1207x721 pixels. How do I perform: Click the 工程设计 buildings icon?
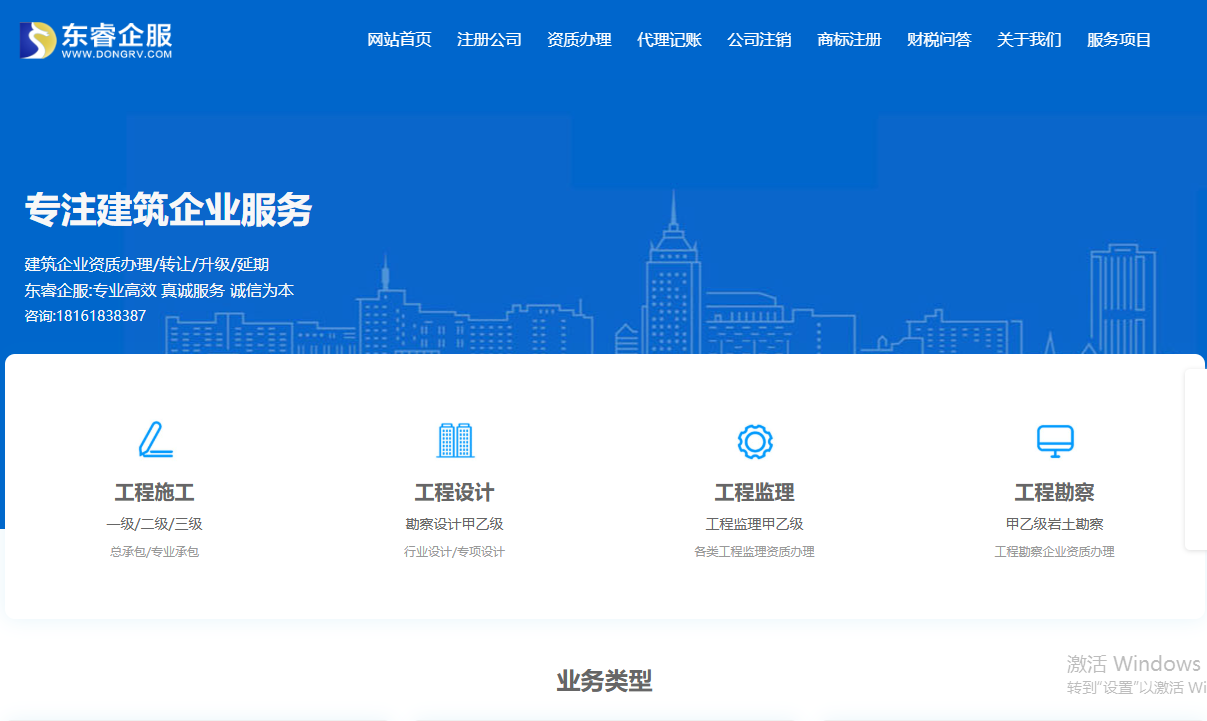point(455,440)
